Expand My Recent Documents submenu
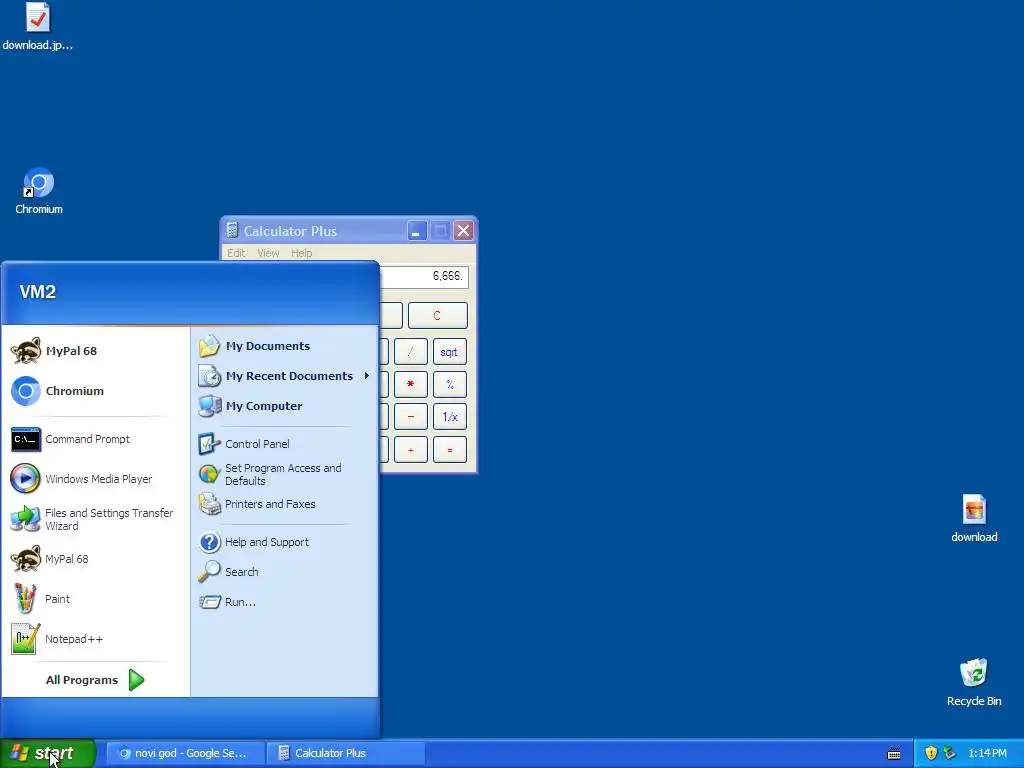This screenshot has height=768, width=1024. point(284,376)
